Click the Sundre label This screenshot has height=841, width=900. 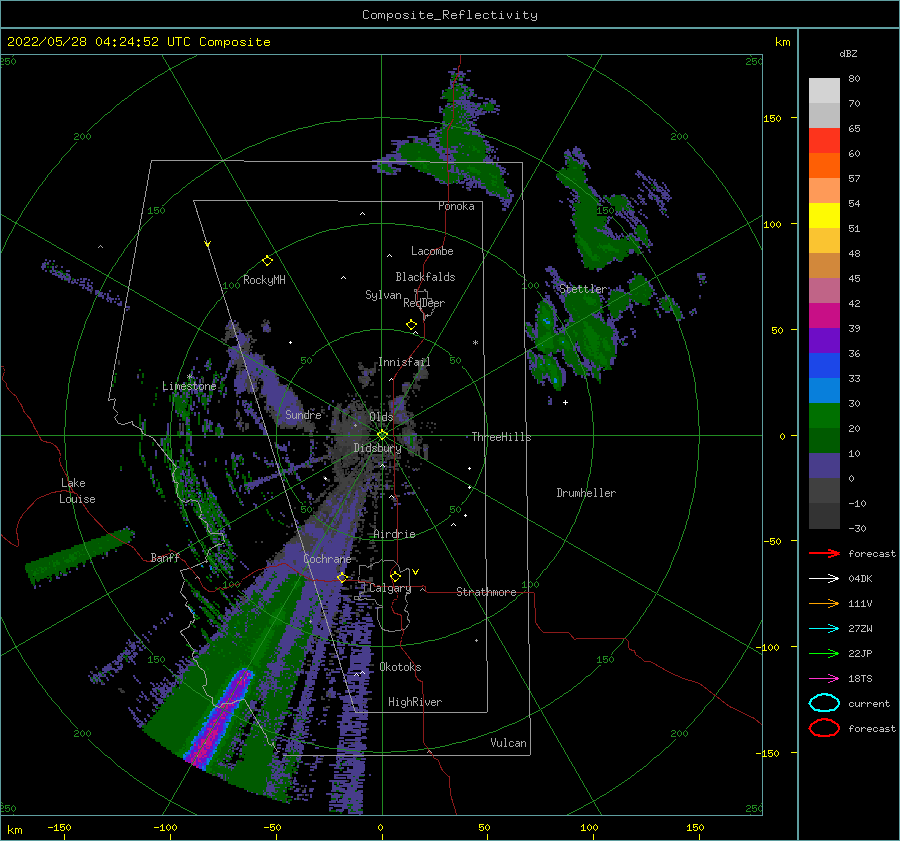[x=303, y=415]
